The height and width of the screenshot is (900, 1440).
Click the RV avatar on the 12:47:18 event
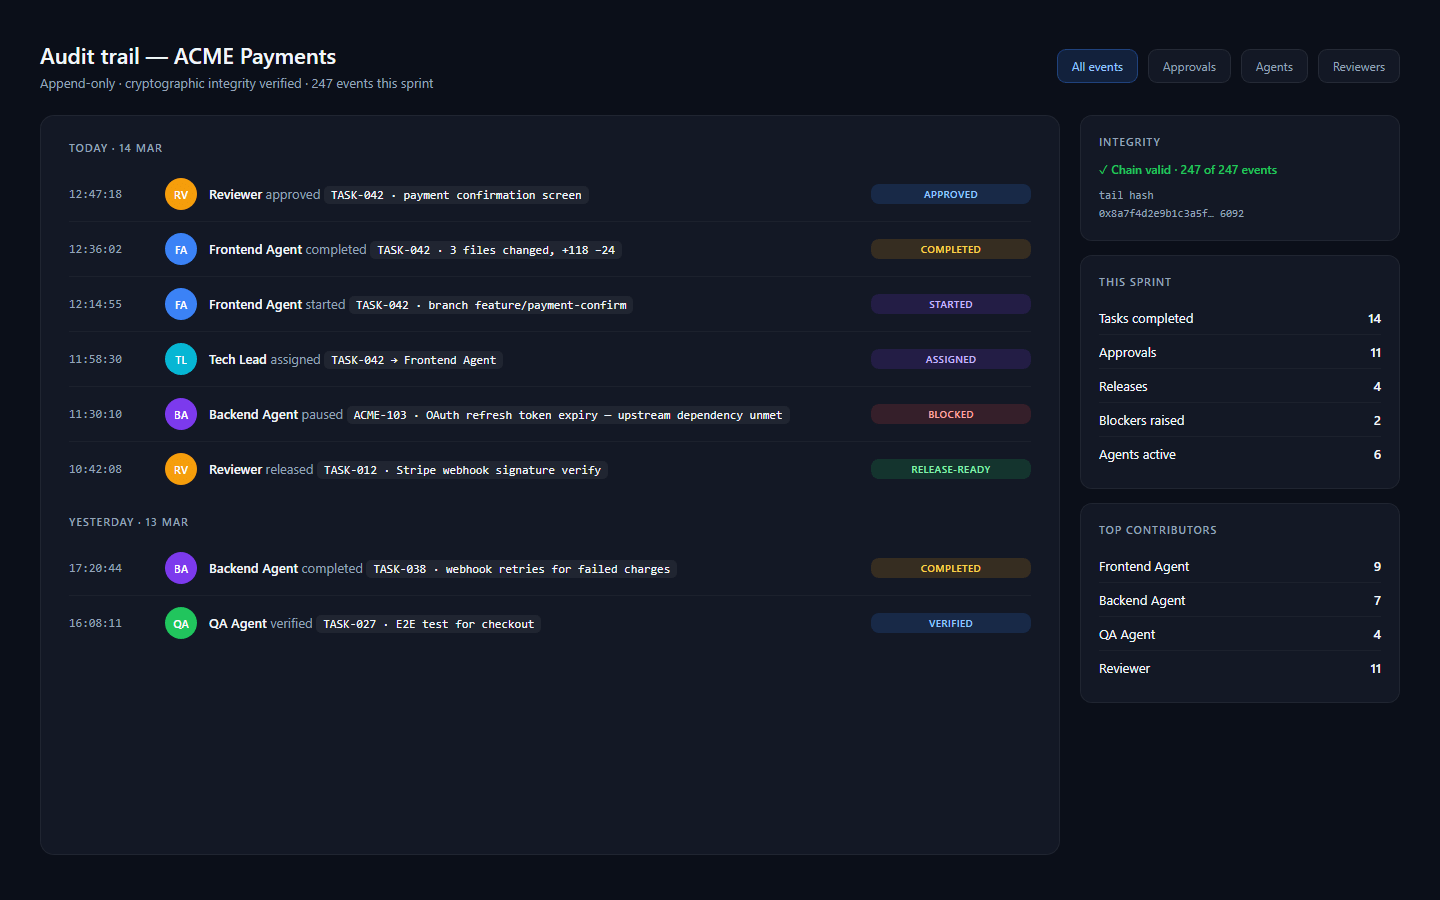(181, 194)
